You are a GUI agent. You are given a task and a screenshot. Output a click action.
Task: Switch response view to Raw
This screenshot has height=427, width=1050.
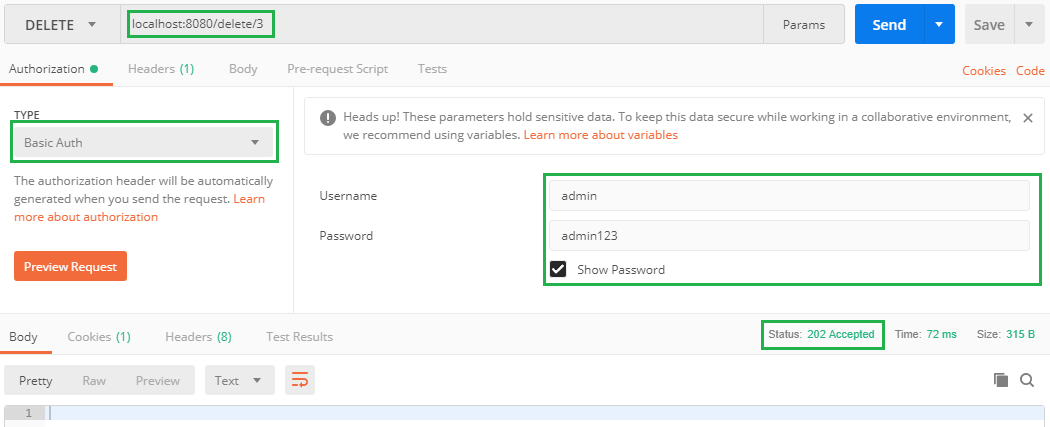94,380
